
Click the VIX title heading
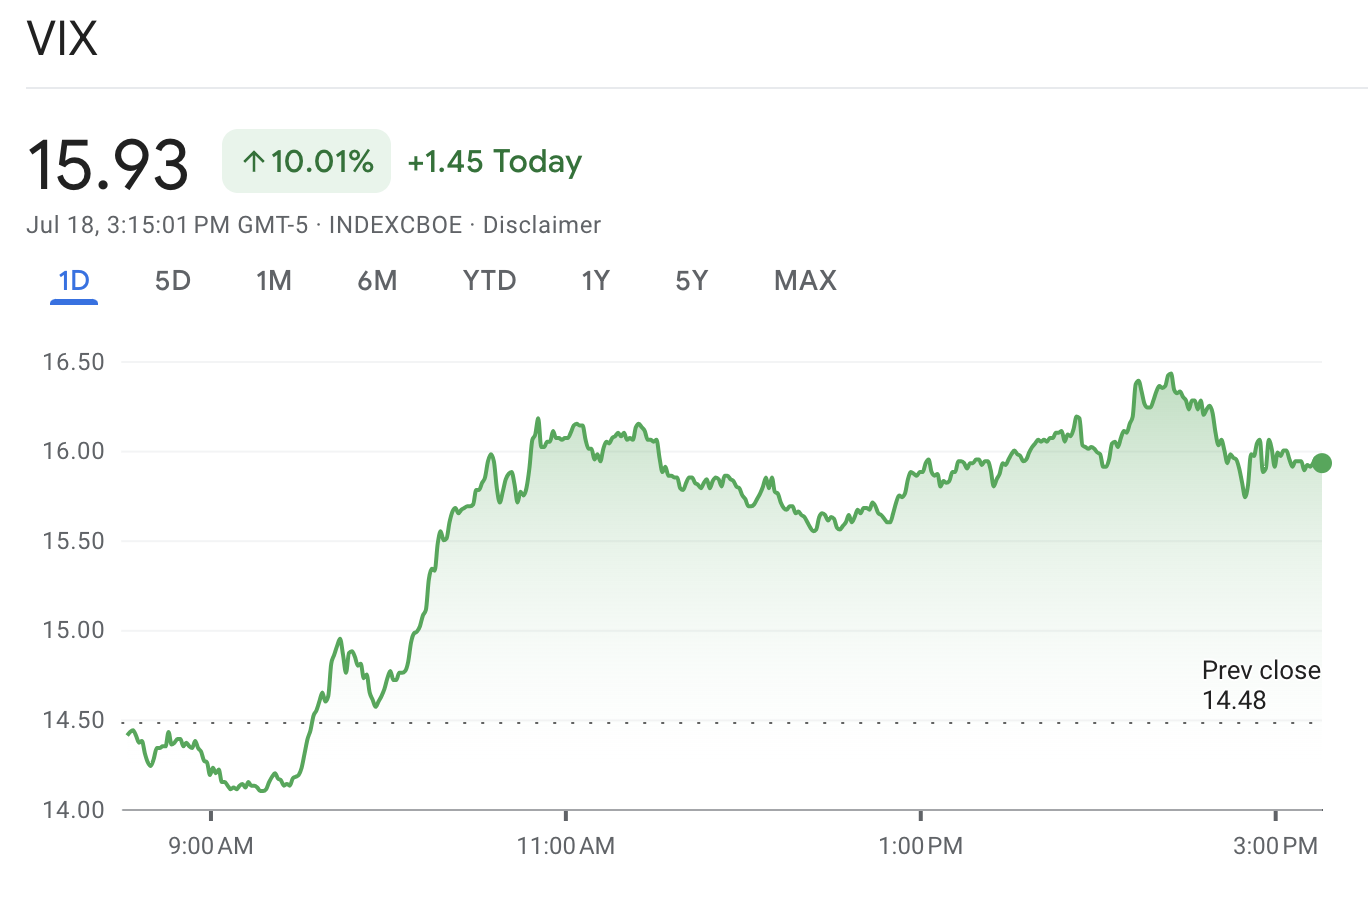click(x=62, y=39)
